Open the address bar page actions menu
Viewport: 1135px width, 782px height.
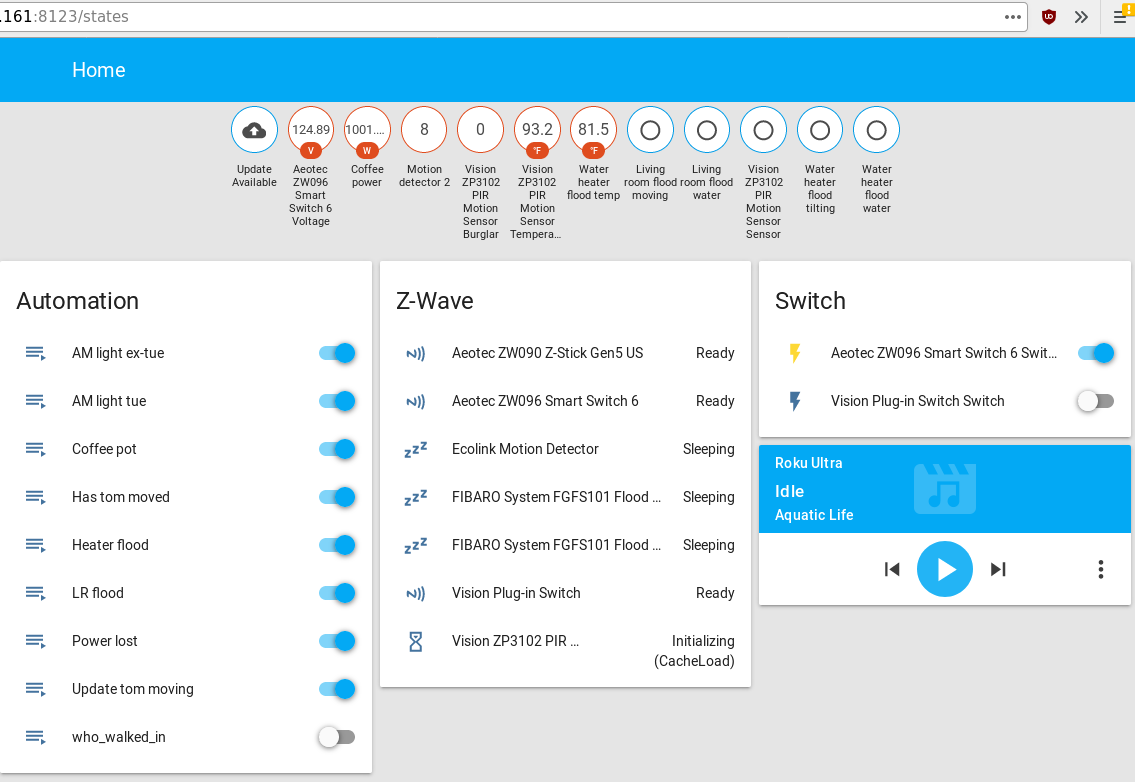[1013, 17]
